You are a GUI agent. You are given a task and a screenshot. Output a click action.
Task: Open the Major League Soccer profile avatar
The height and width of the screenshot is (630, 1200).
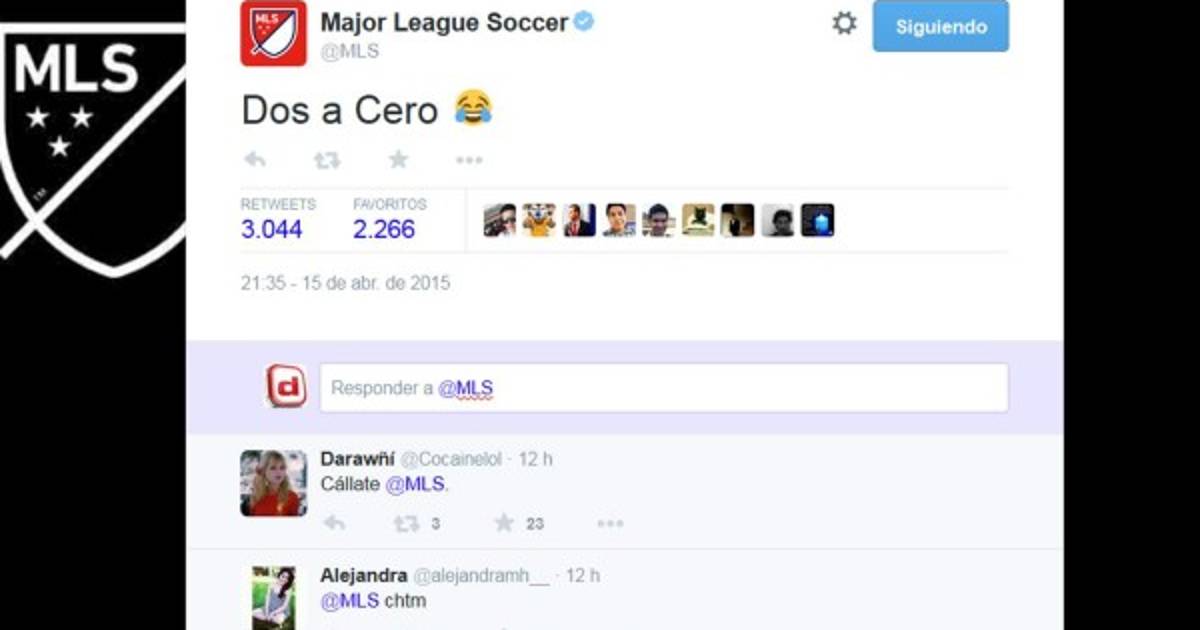coord(273,33)
